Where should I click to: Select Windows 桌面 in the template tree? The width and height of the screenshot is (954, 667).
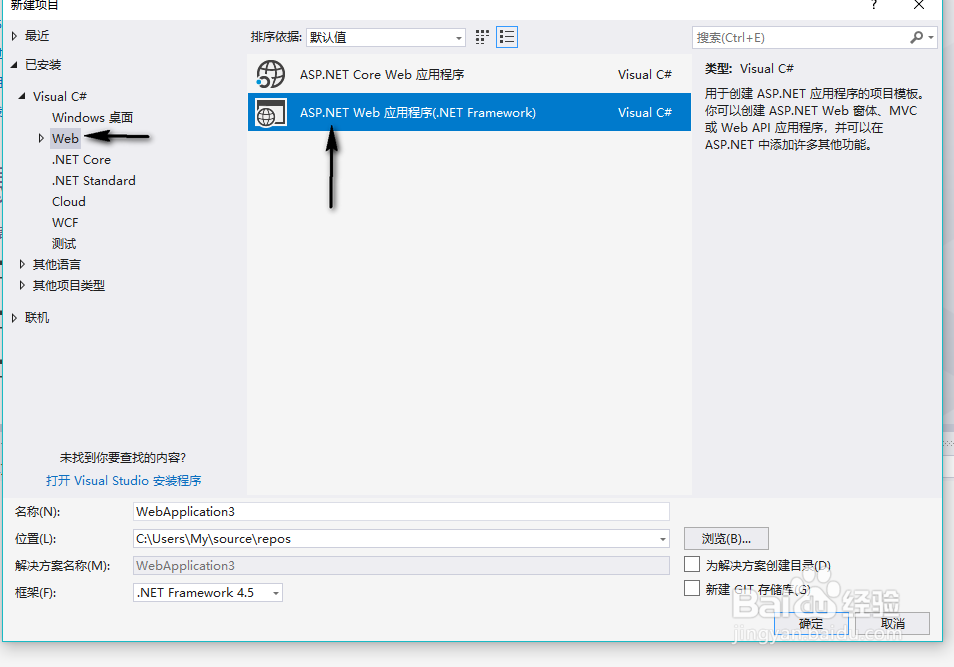94,117
